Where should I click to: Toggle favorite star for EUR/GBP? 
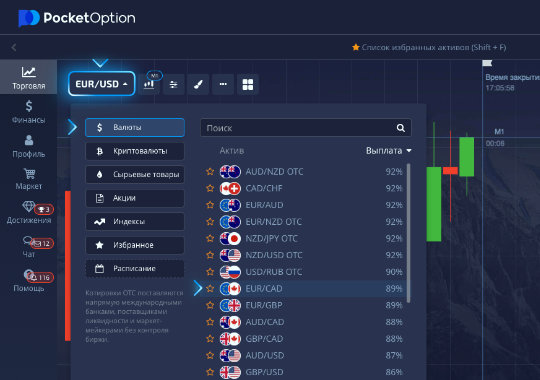point(210,305)
